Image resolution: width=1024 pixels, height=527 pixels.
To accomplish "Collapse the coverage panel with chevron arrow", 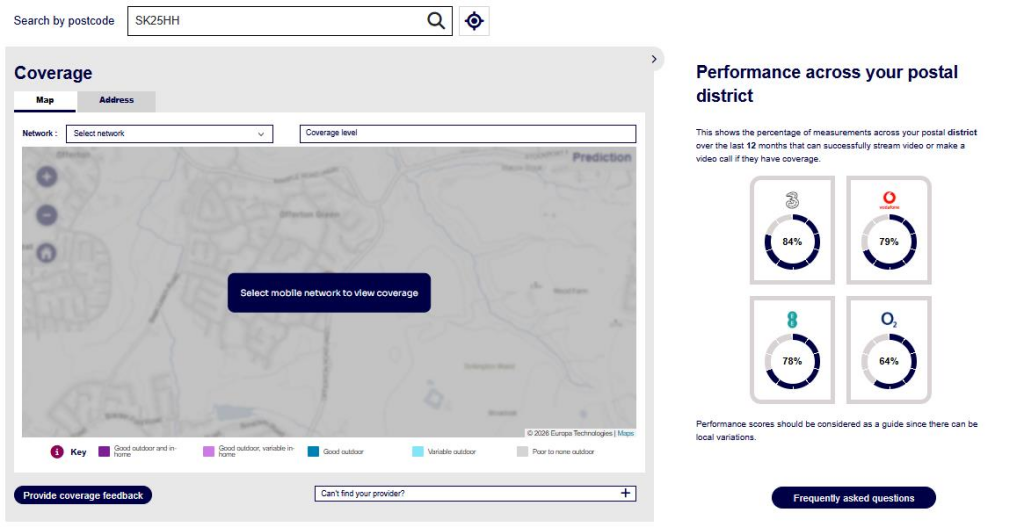I will pos(654,59).
